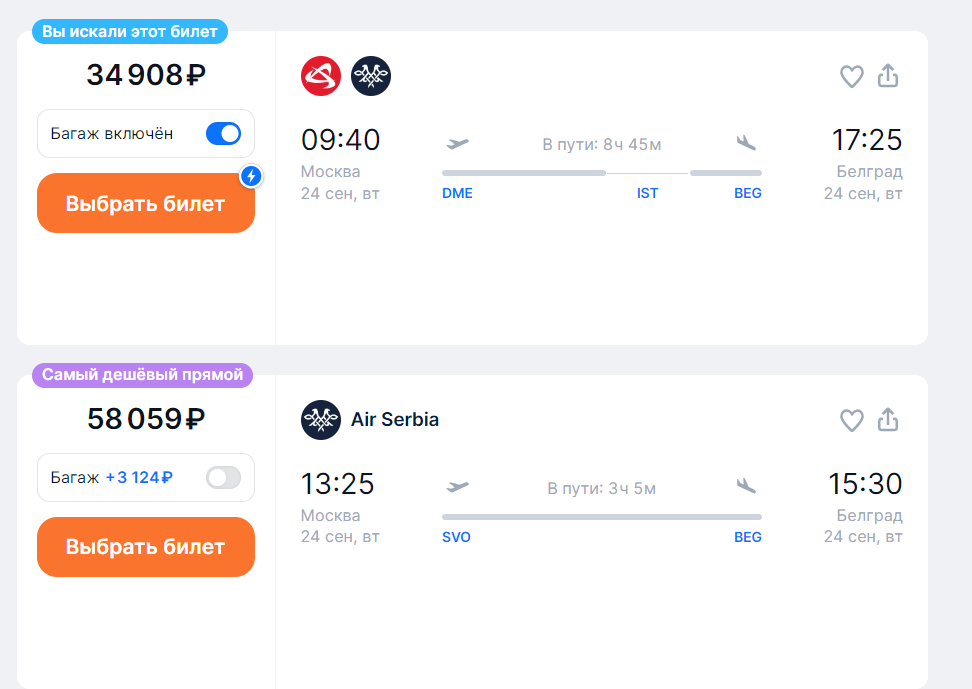
Task: Click the takeoff plane icon in first ticket
Action: coord(458,143)
